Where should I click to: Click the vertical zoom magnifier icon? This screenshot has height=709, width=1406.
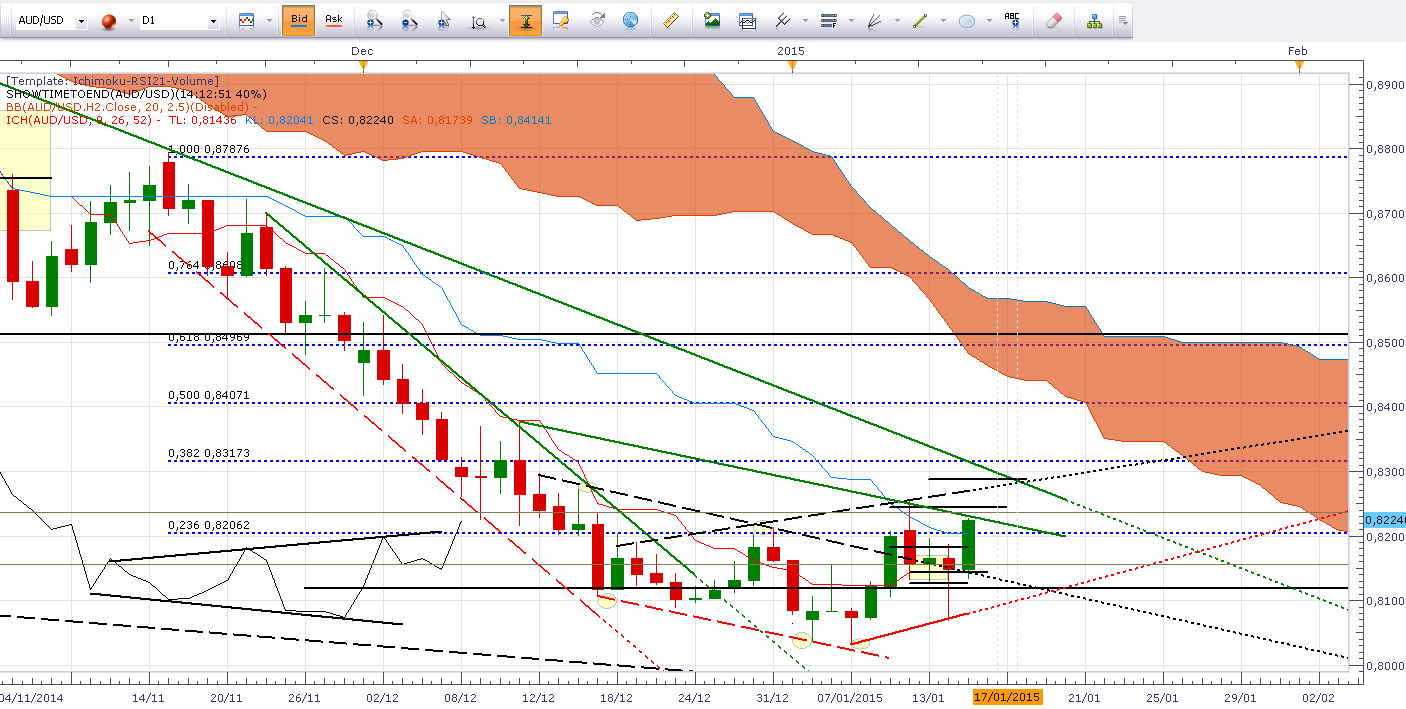(x=479, y=20)
